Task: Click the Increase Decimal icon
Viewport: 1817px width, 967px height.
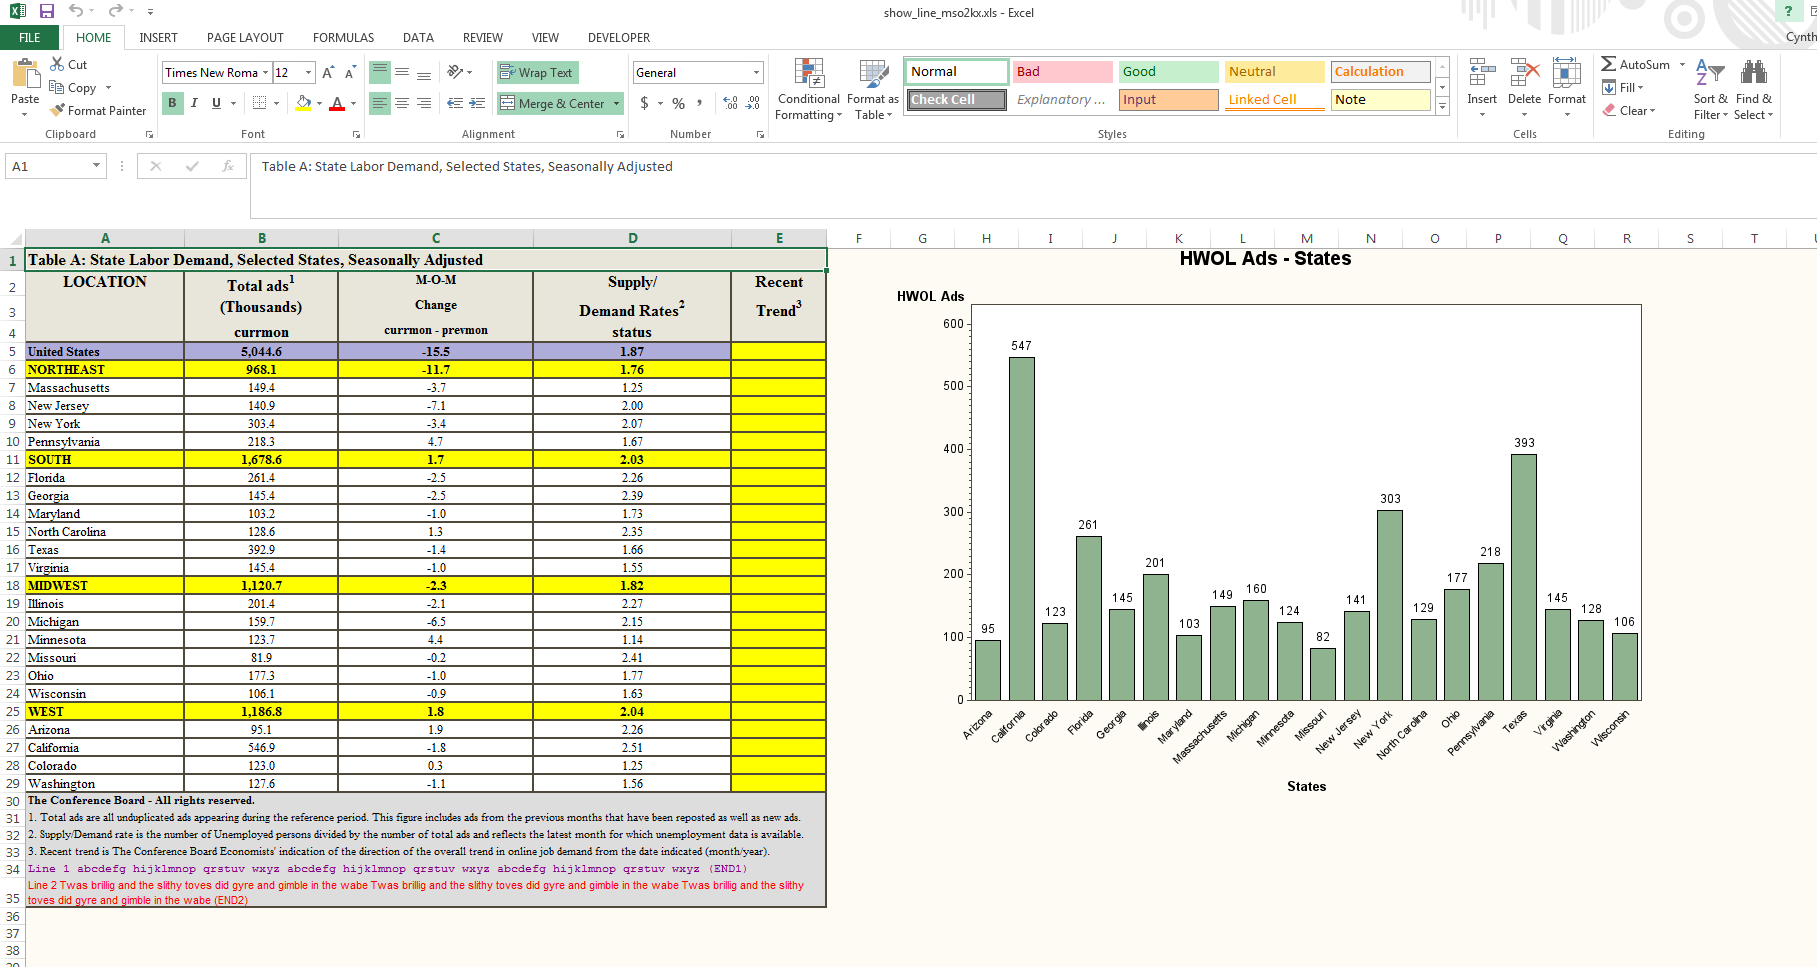Action: coord(729,103)
